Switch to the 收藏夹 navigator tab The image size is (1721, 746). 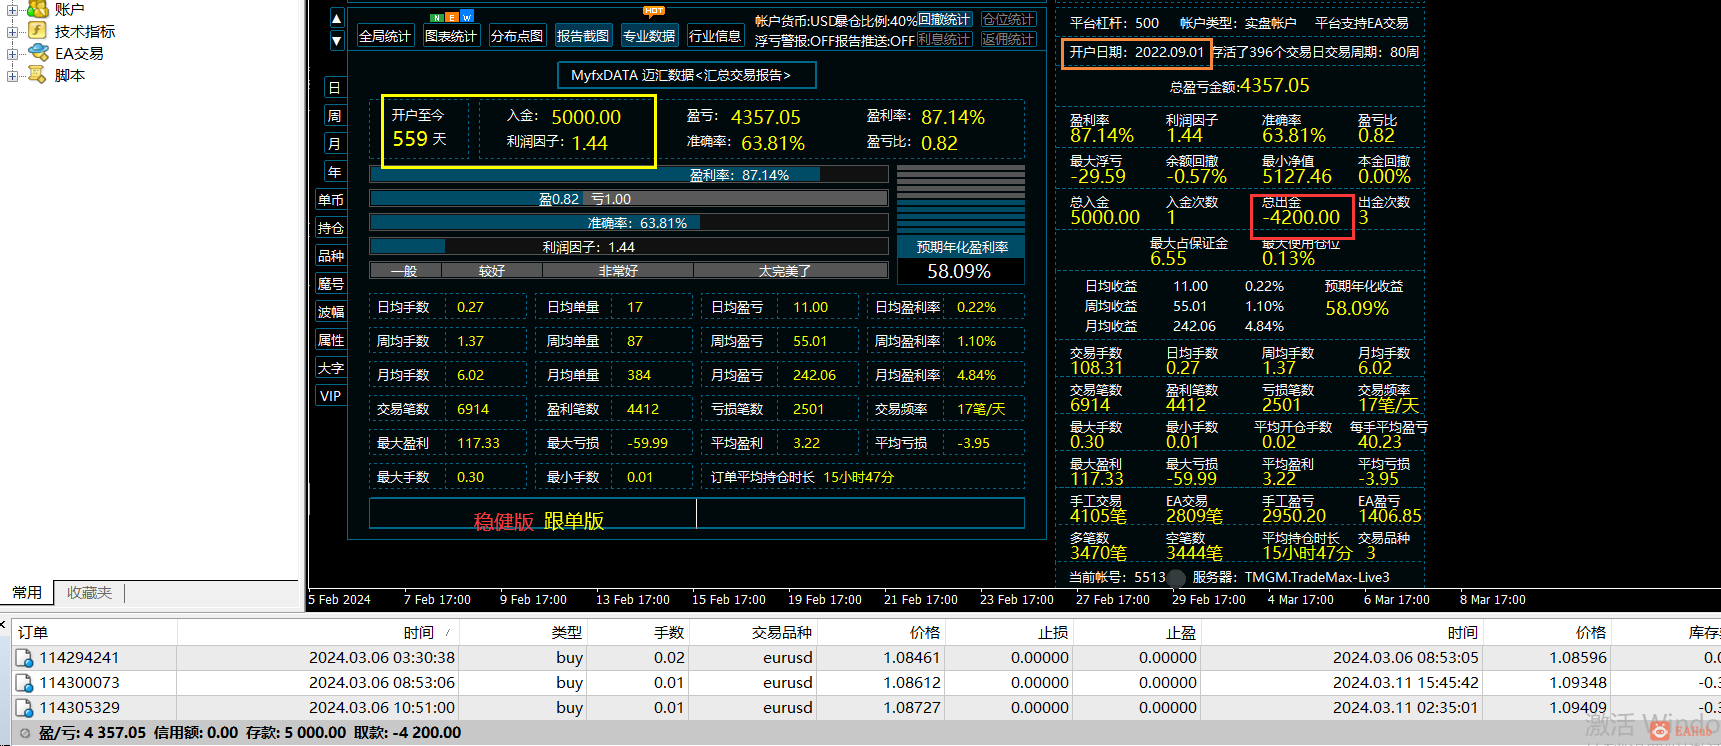pos(89,593)
